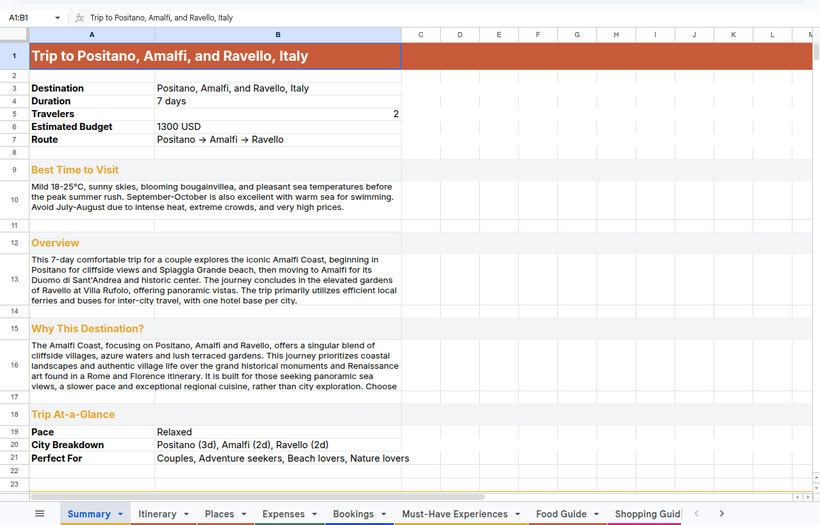Select 'Positano (3d), Amalfi (2d), Ravello (2d)' cell
Screen dimensions: 820x525
[278, 445]
